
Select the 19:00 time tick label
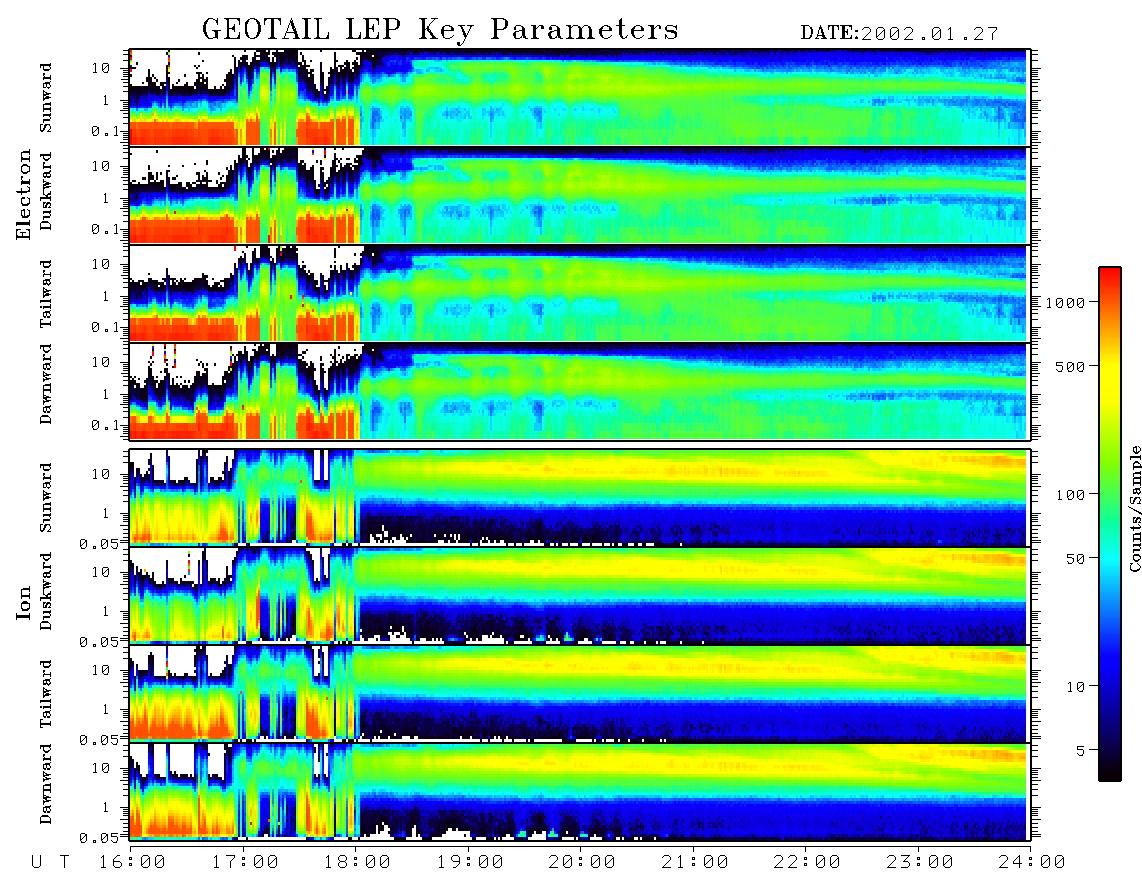(470, 862)
